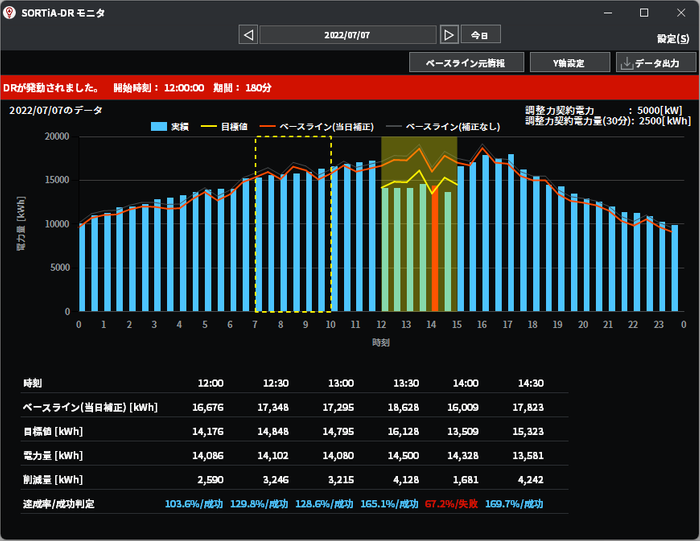Click the 169.7%/成功 result cell
This screenshot has height=541, width=700.
(x=514, y=504)
